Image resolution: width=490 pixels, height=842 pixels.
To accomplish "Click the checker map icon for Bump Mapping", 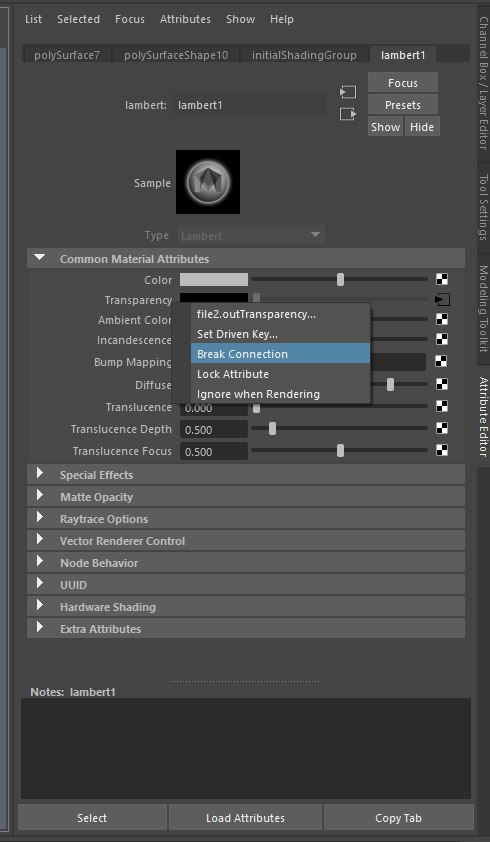I will tap(442, 361).
